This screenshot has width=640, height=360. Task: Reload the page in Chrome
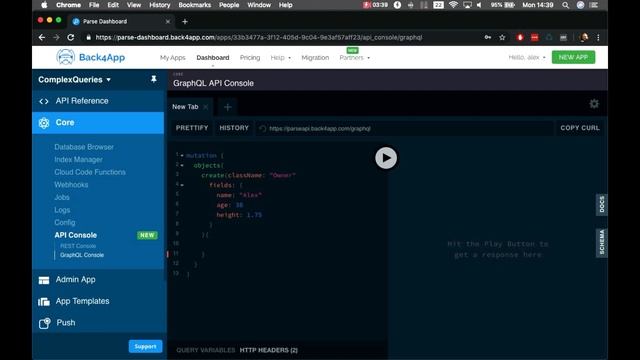pos(71,37)
